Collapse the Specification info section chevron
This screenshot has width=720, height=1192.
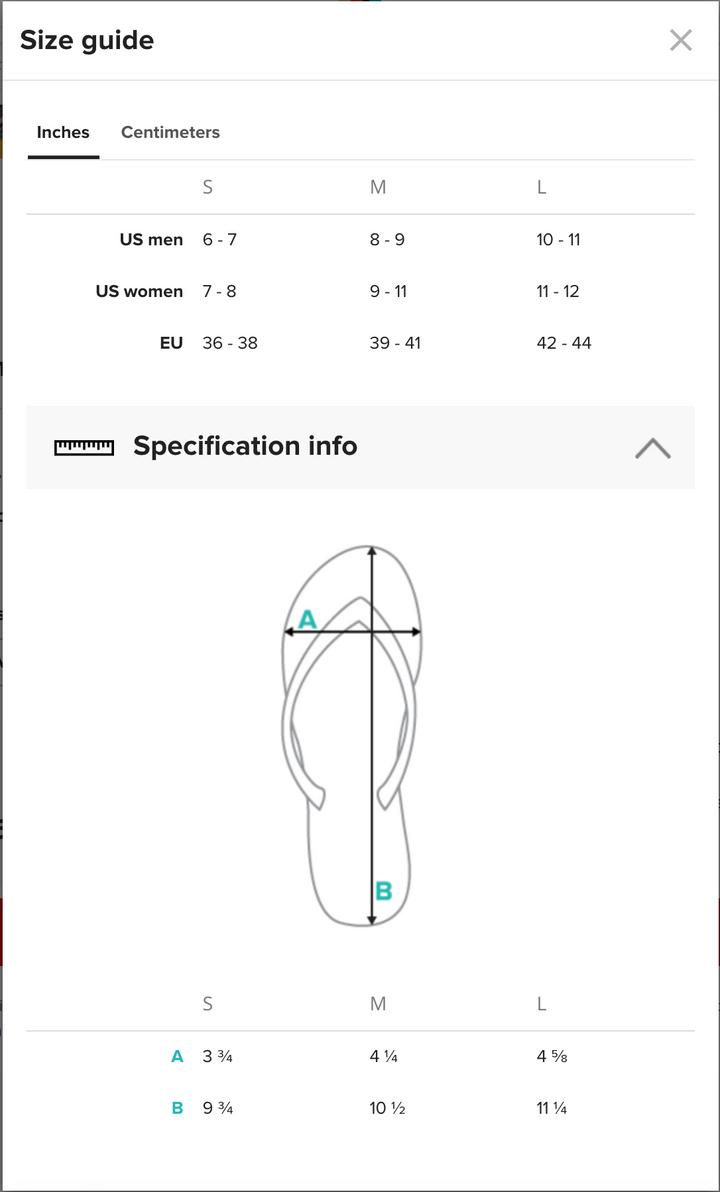(652, 447)
